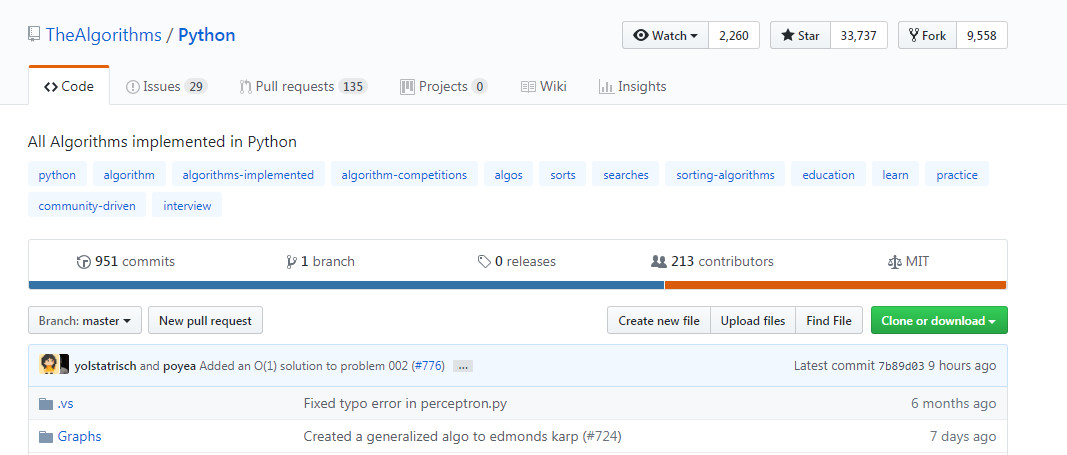Expand the commit message ellipsis
1067x455 pixels.
point(463,366)
